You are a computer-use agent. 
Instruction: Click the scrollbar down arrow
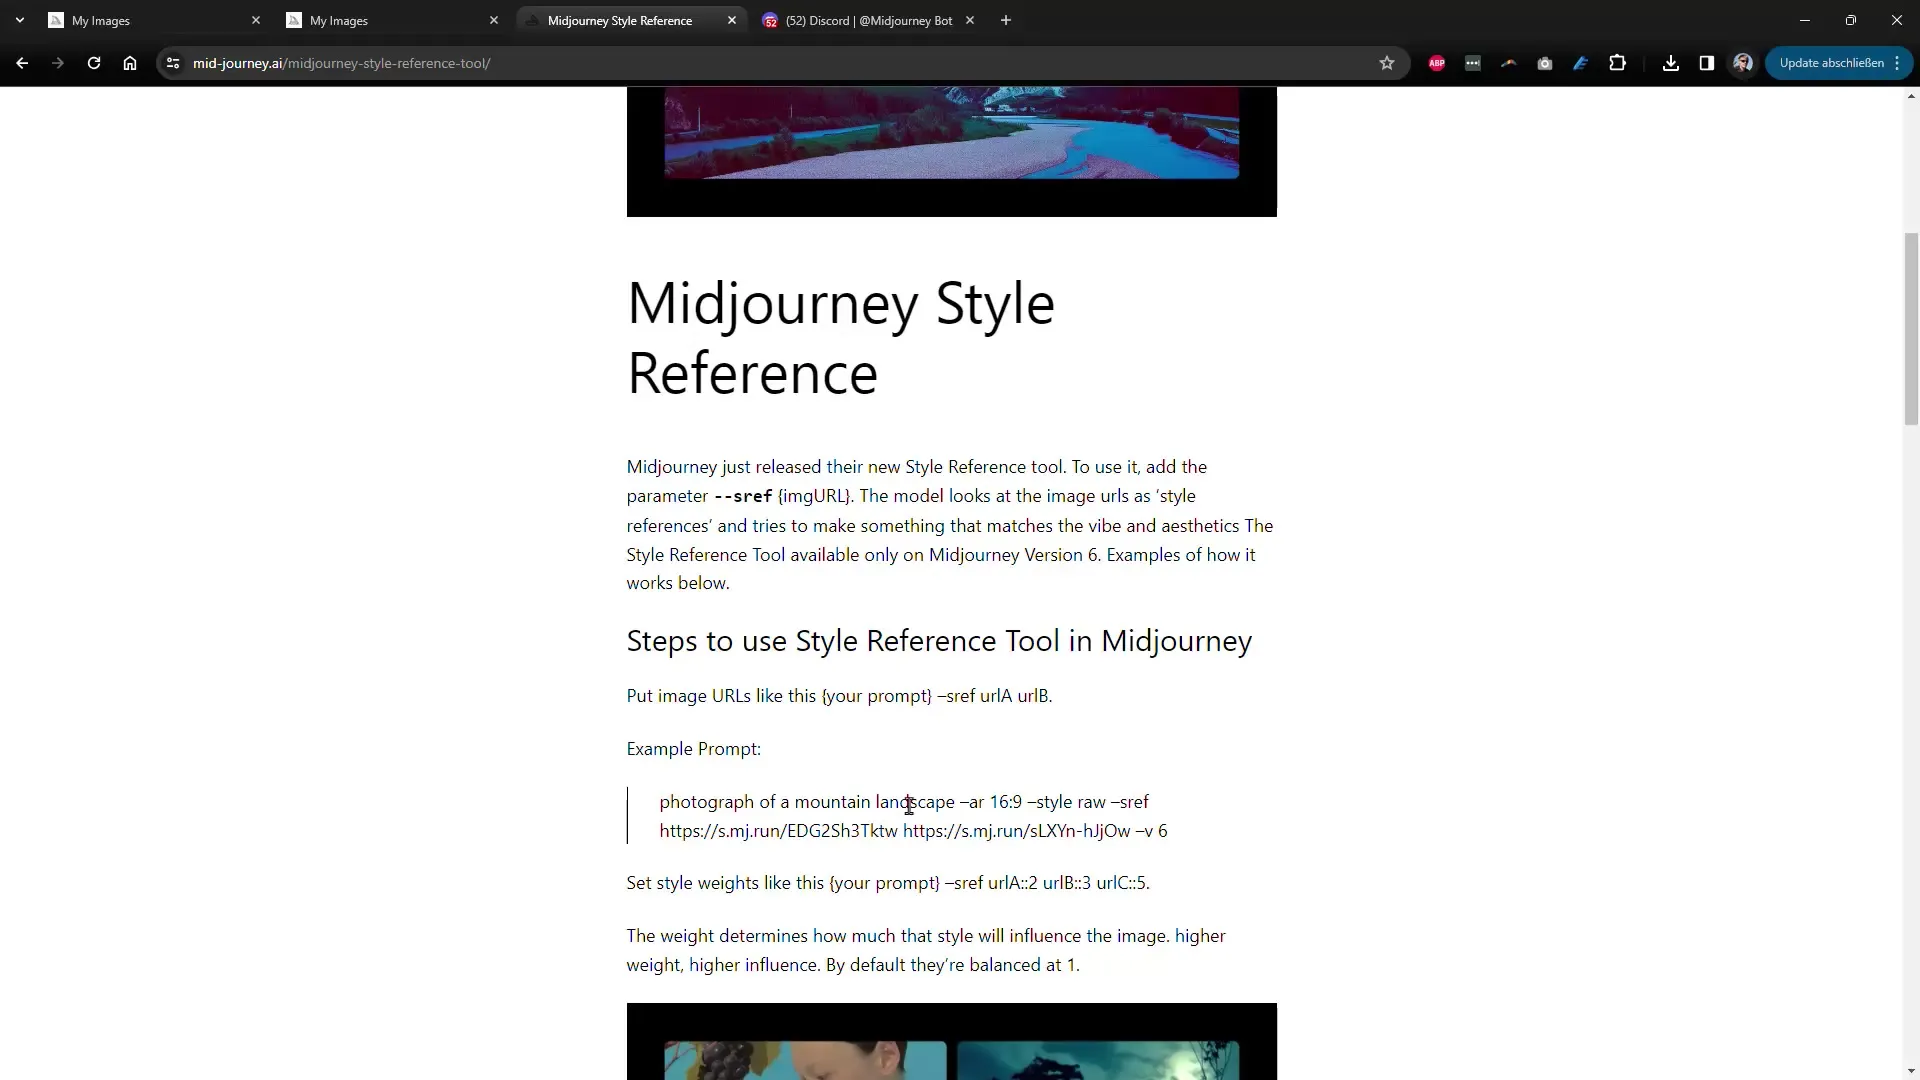[x=1911, y=1072]
